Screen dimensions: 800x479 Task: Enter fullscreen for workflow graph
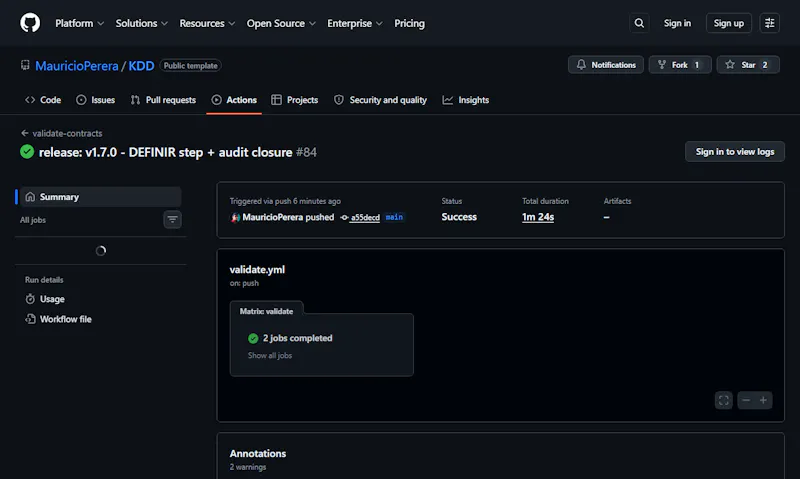(723, 400)
